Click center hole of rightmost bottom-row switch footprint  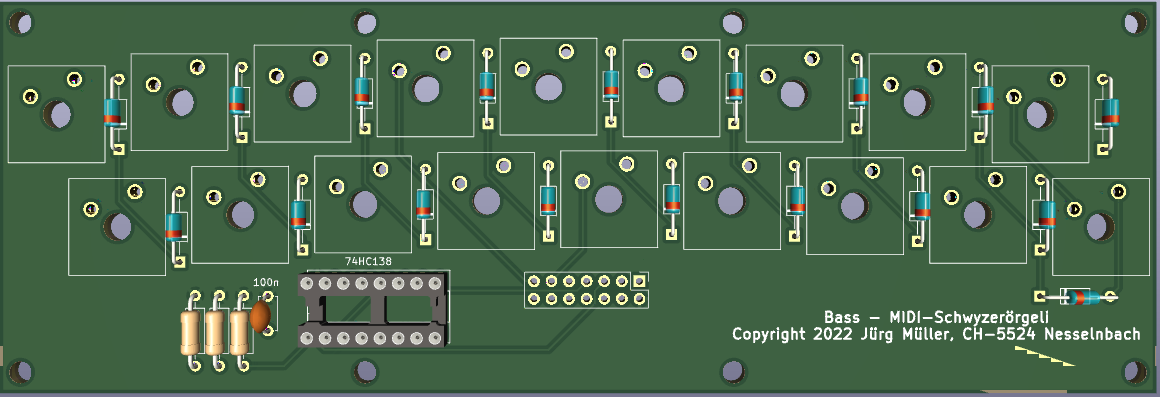tap(1099, 227)
